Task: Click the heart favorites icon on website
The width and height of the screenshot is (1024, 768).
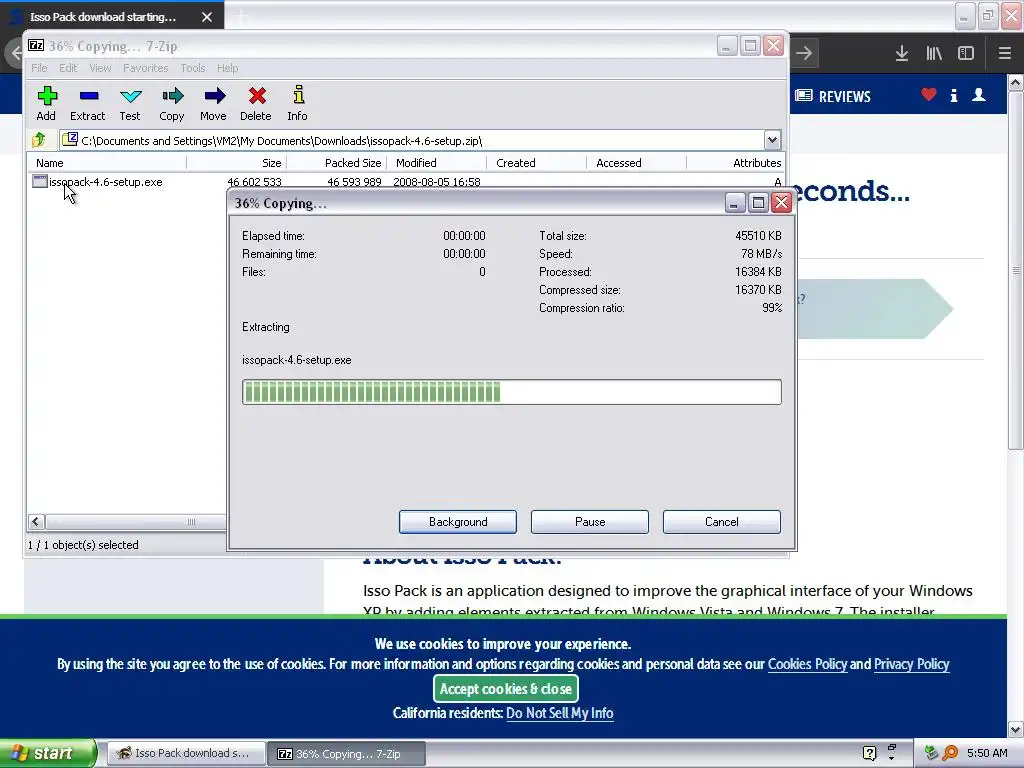Action: pyautogui.click(x=929, y=95)
